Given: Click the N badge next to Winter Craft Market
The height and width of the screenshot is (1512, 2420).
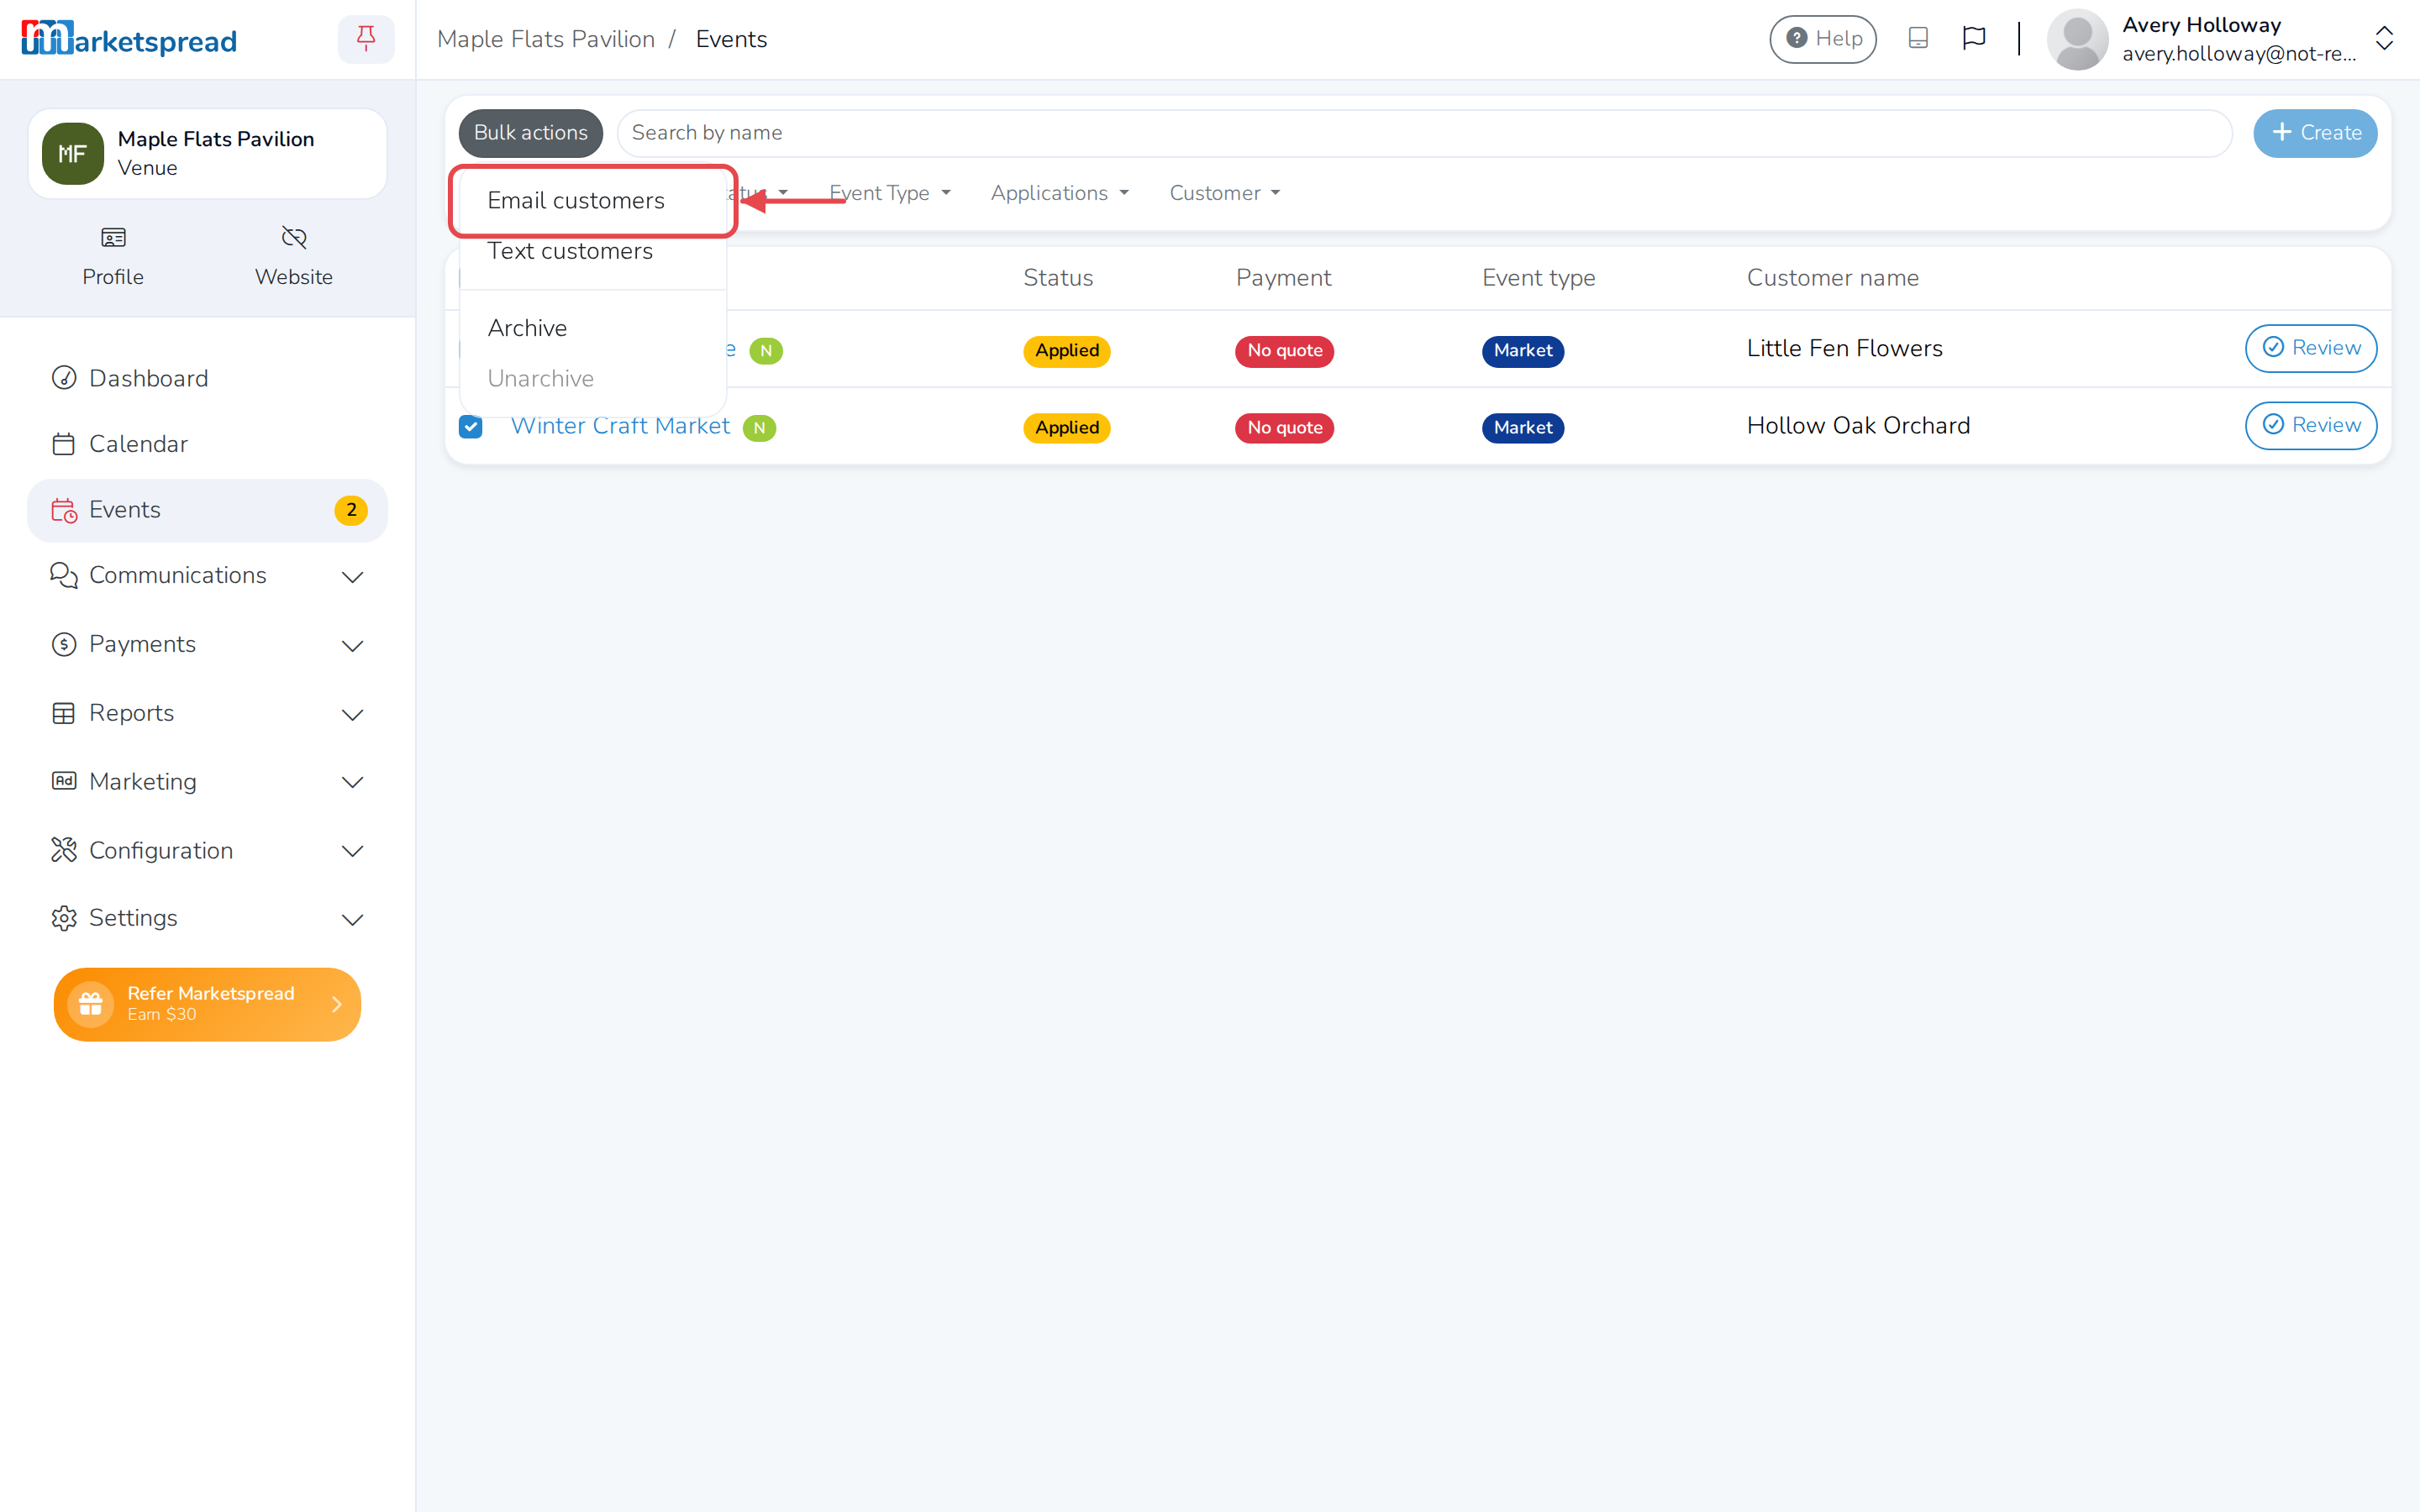Looking at the screenshot, I should coord(759,428).
